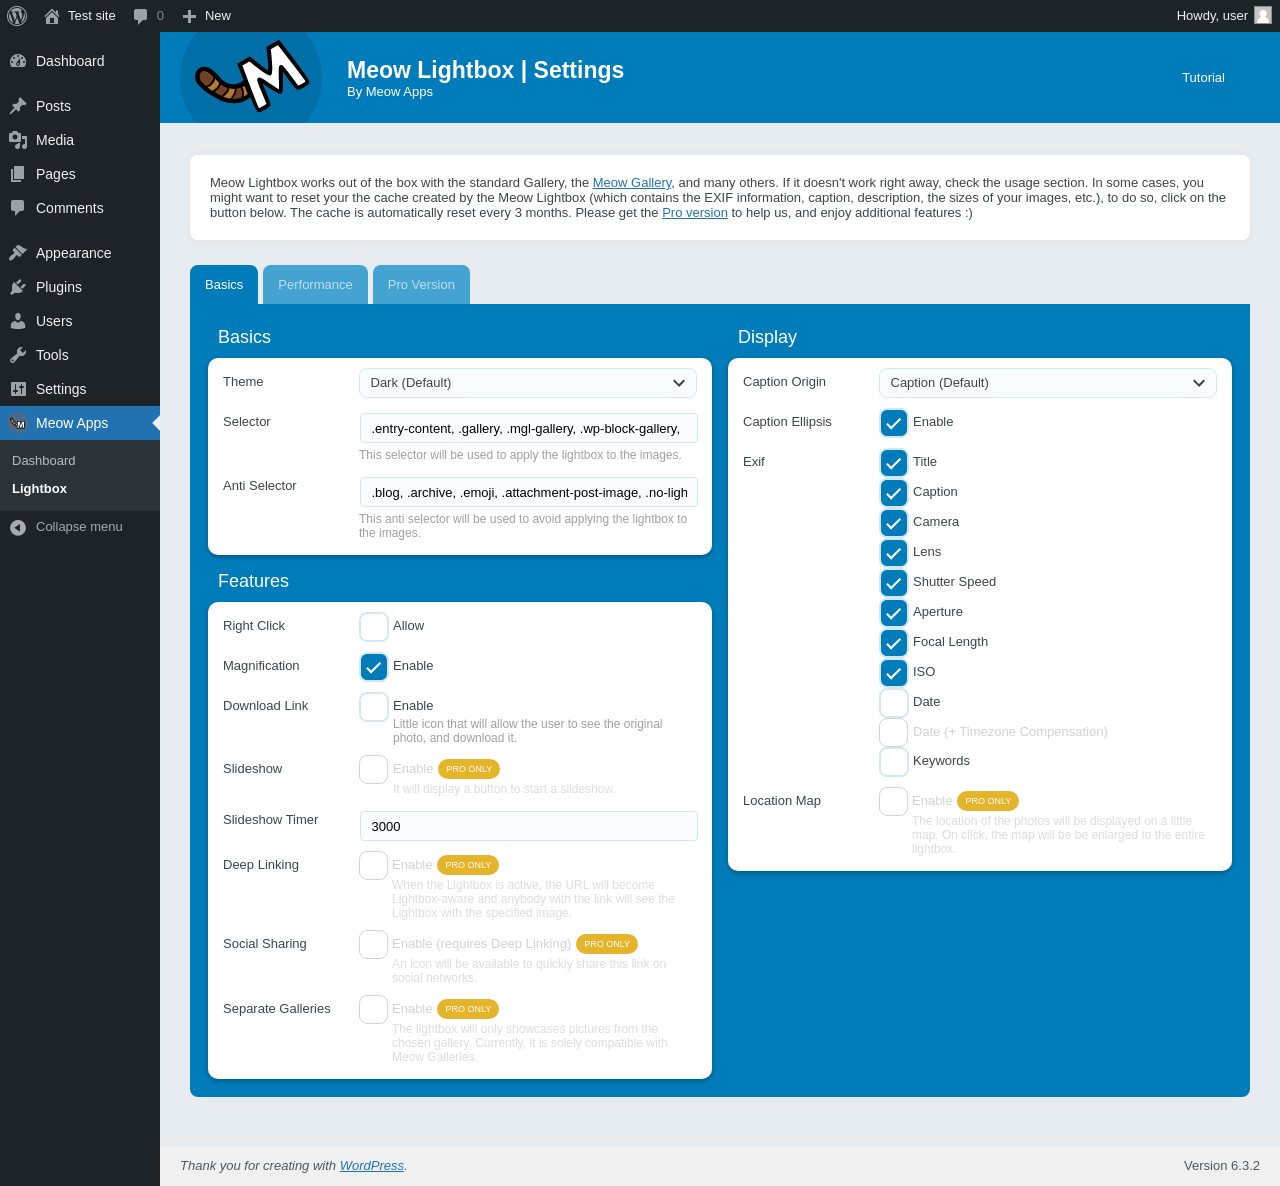Click the Tools wrench icon
The image size is (1280, 1186).
coord(18,355)
